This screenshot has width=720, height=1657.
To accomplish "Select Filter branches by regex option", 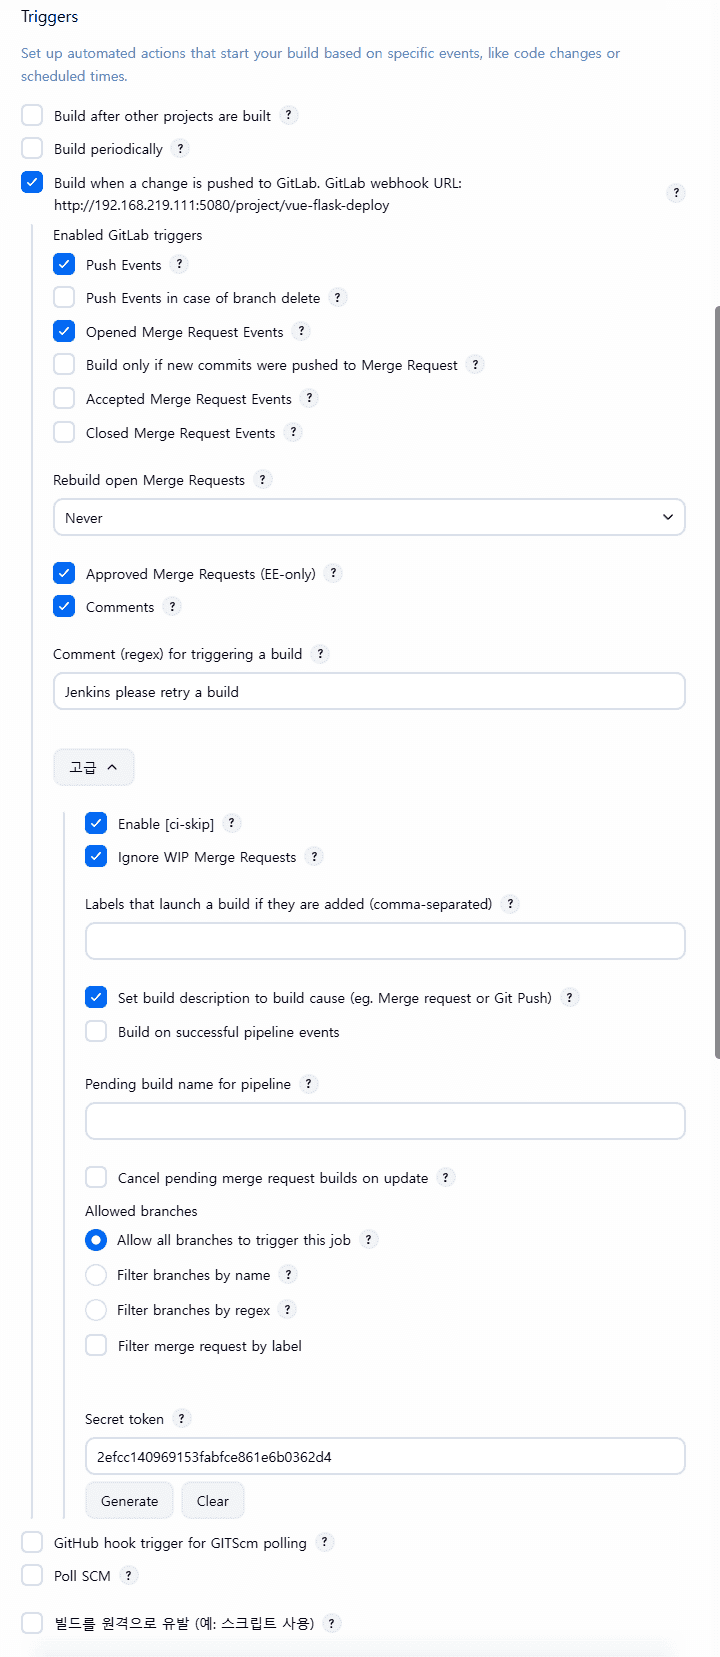I will [x=96, y=1310].
